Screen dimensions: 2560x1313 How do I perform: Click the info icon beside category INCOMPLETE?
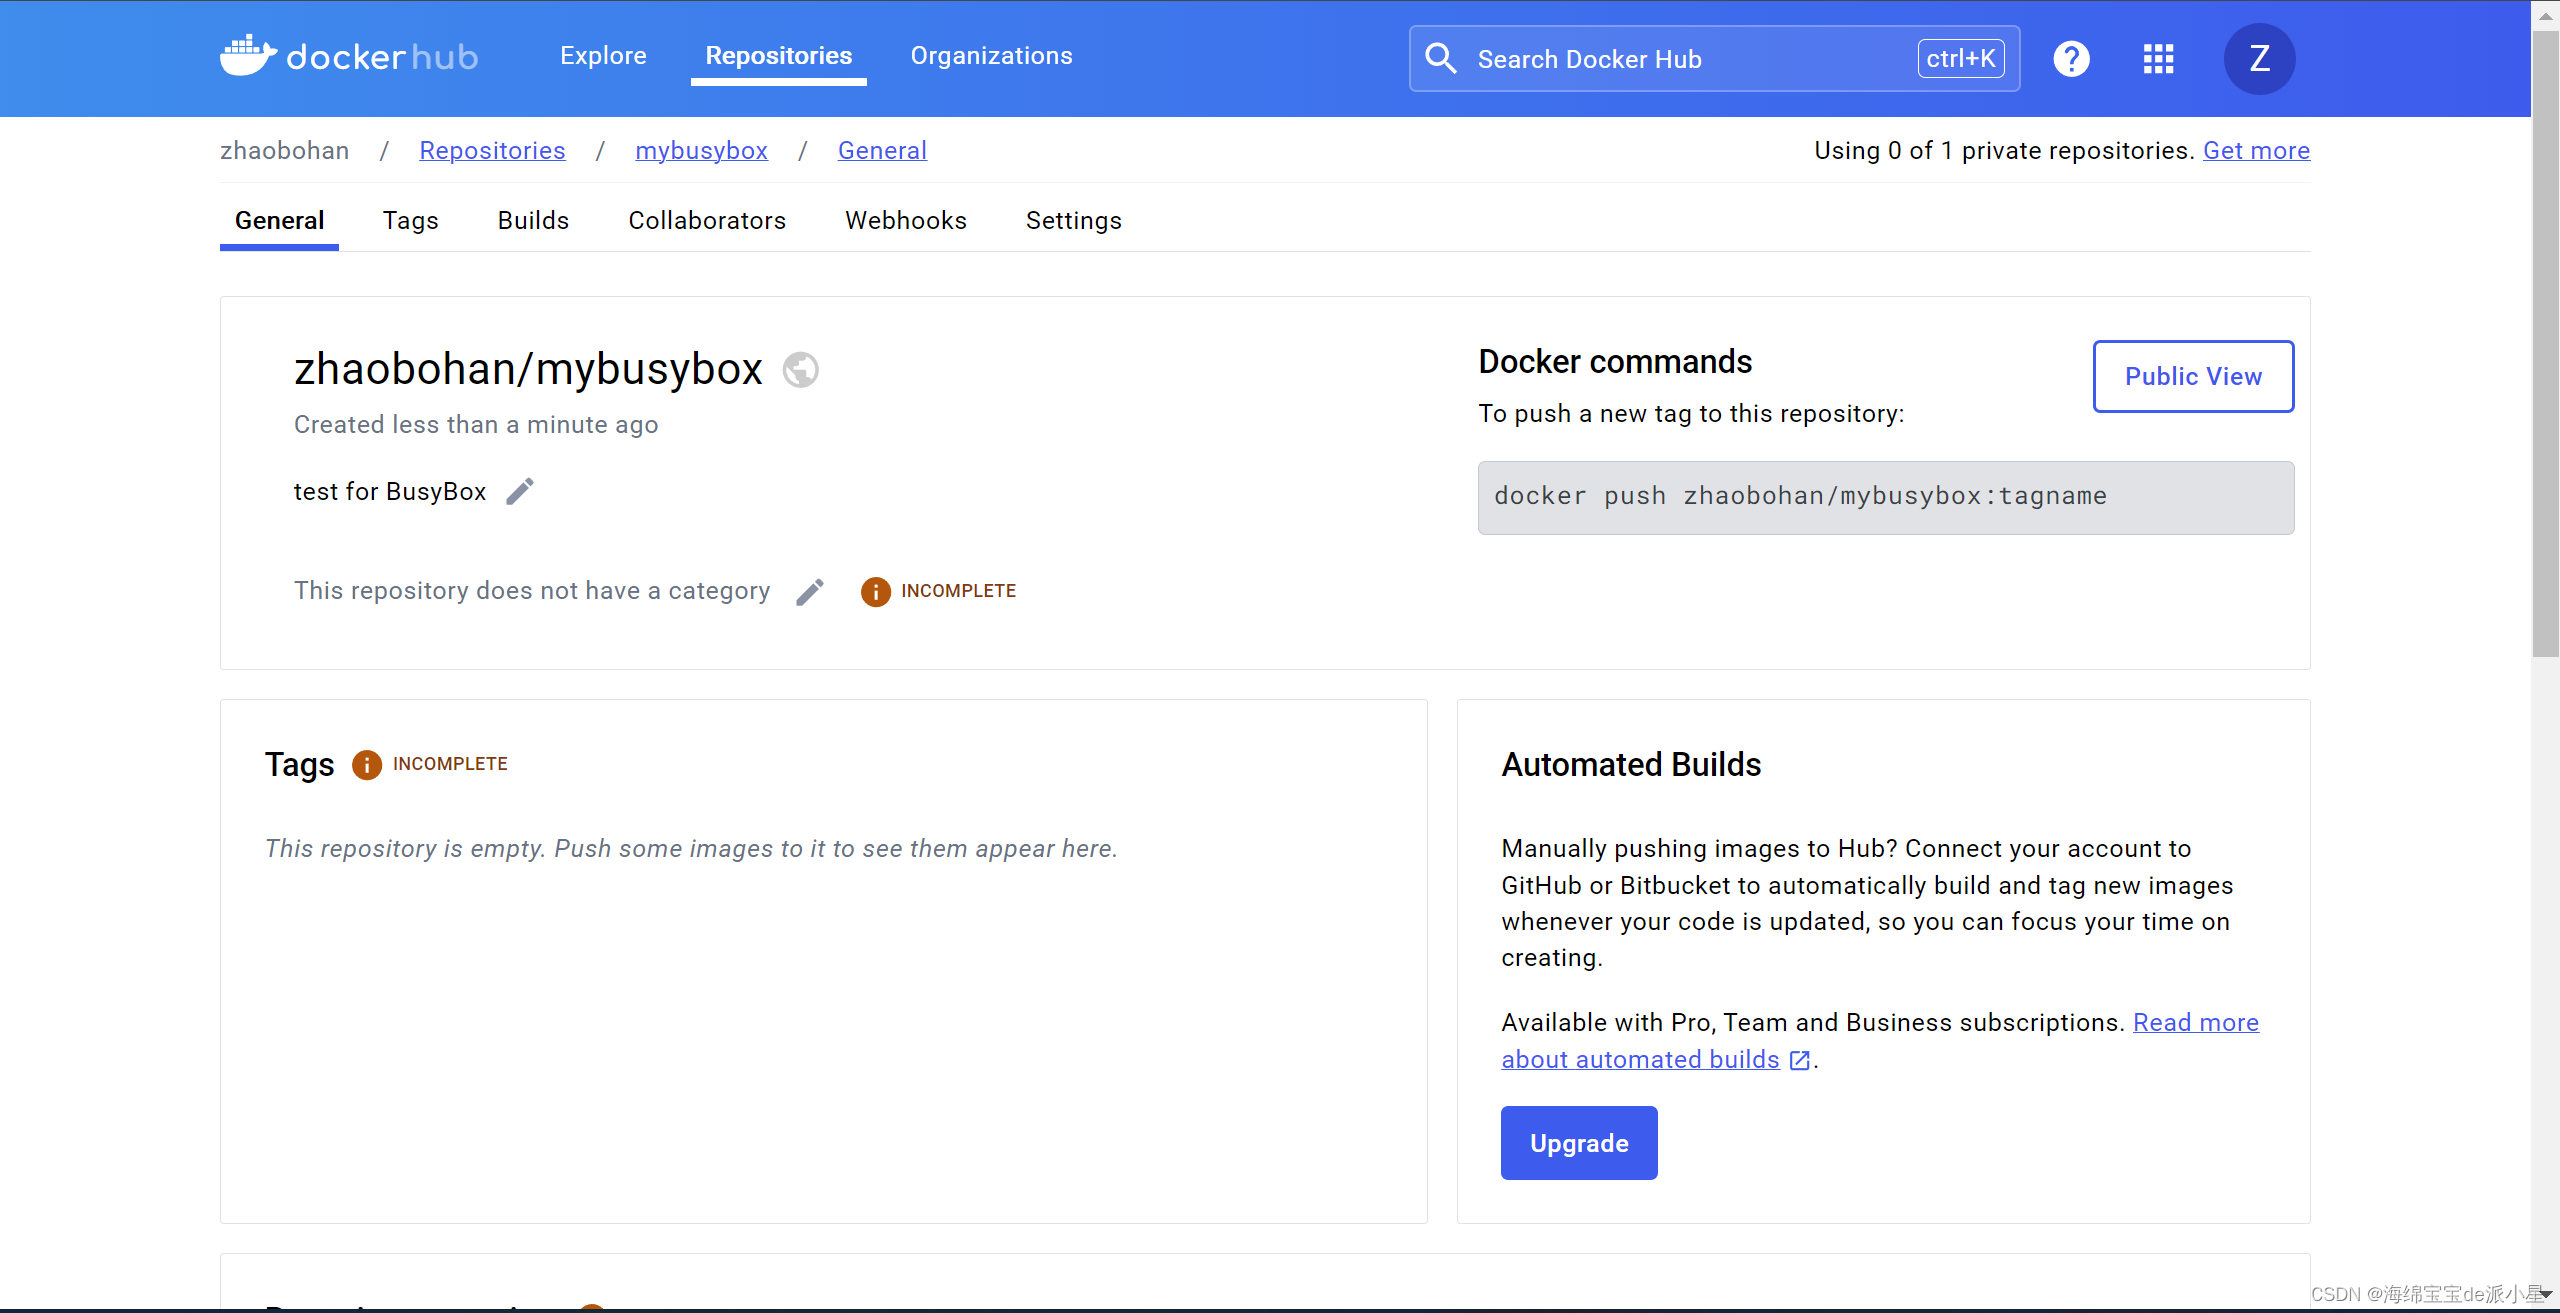[x=875, y=592]
